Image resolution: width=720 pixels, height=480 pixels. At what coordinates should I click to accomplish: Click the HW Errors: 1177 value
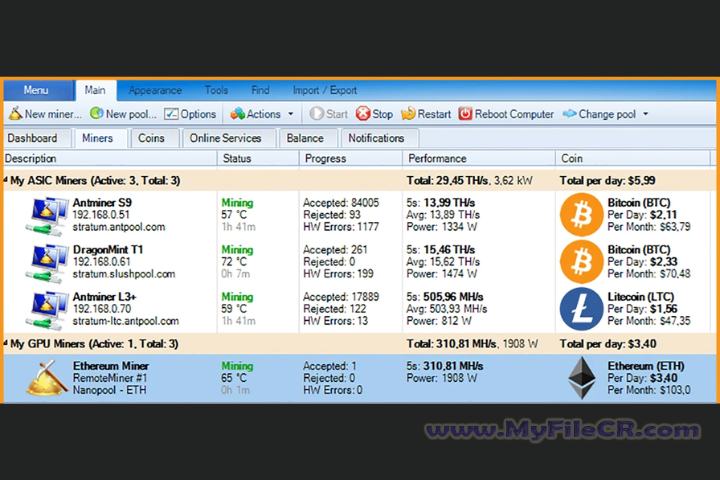click(x=341, y=227)
